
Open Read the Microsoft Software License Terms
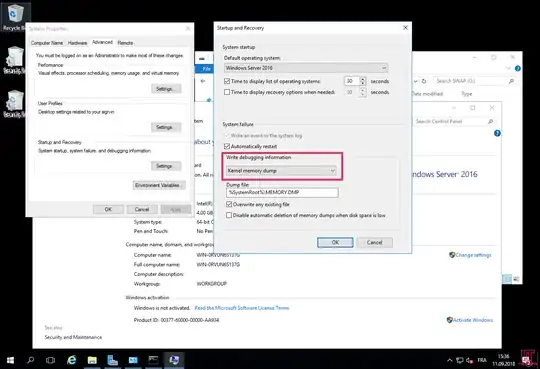pyautogui.click(x=242, y=308)
